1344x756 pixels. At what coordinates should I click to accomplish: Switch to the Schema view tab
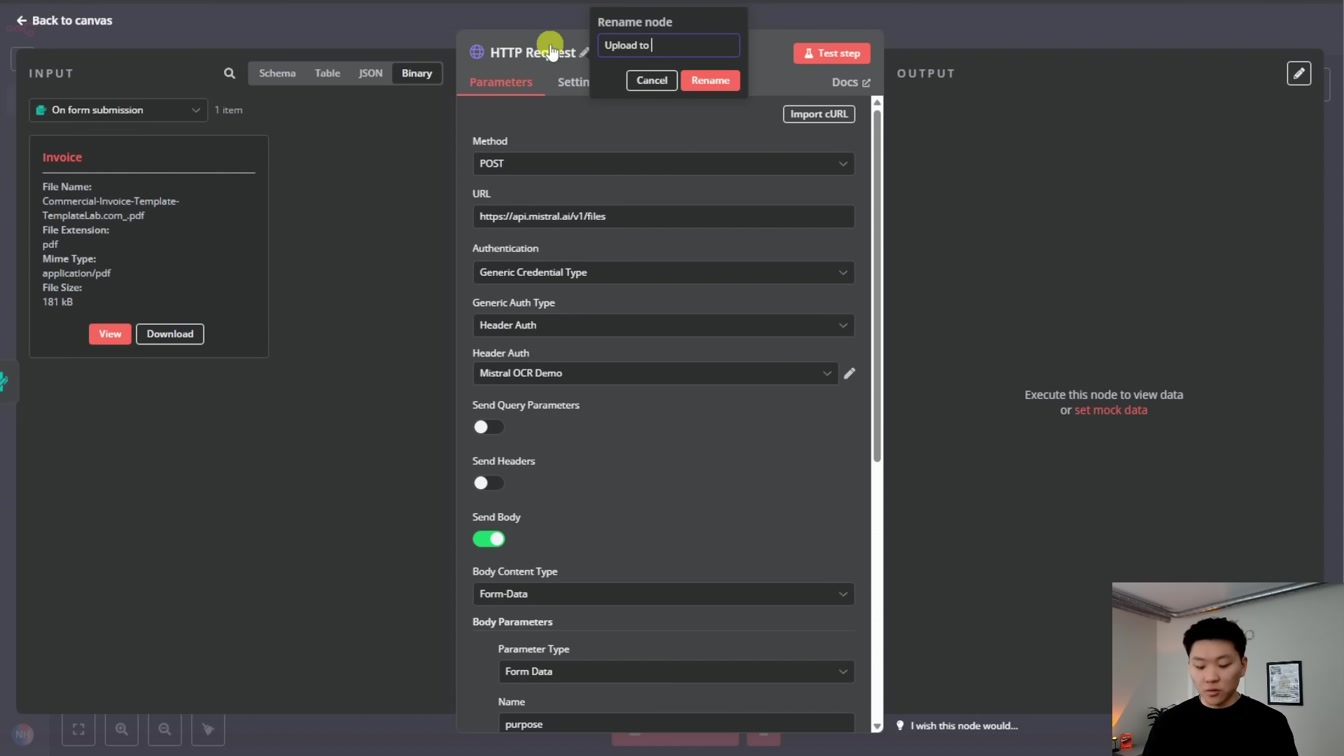[277, 73]
